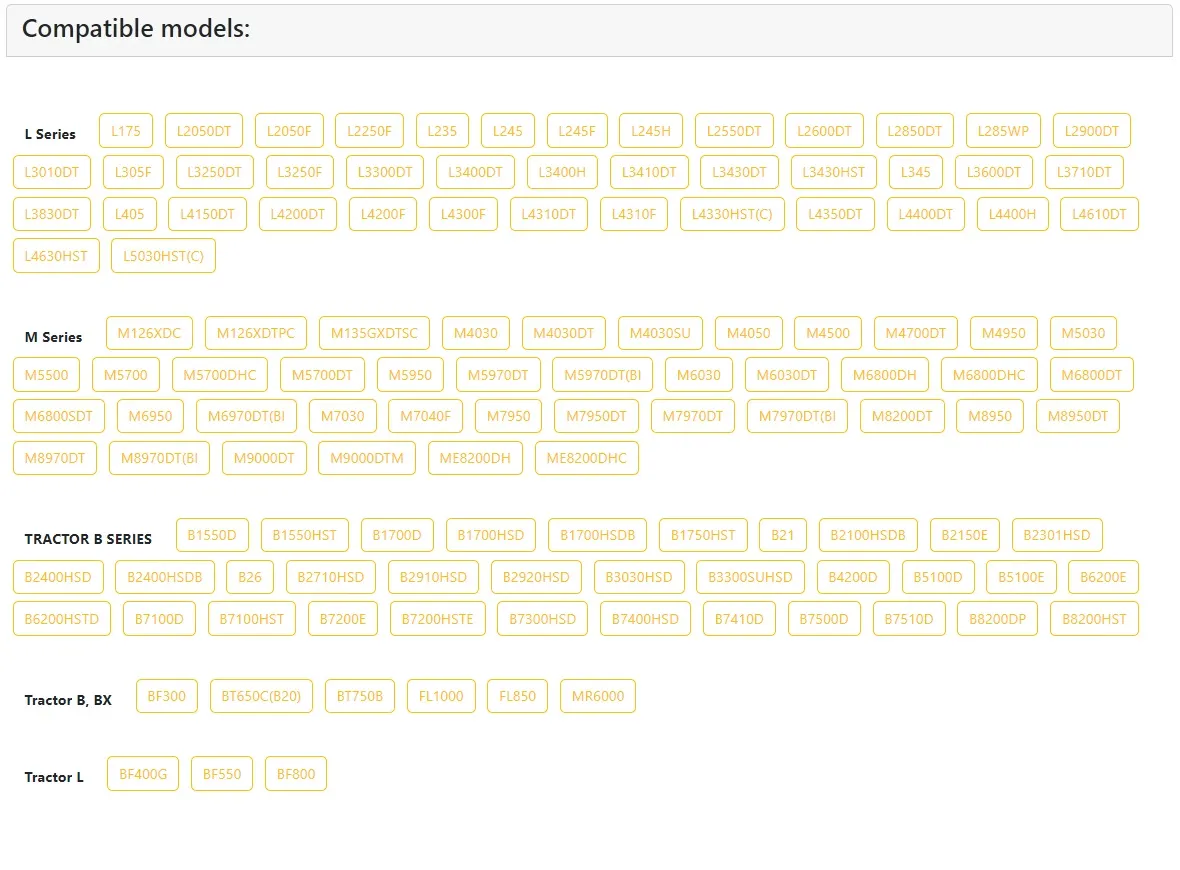Screen dimensions: 1180x870
Task: Choose the M8970DT model tag
Action: click(55, 458)
